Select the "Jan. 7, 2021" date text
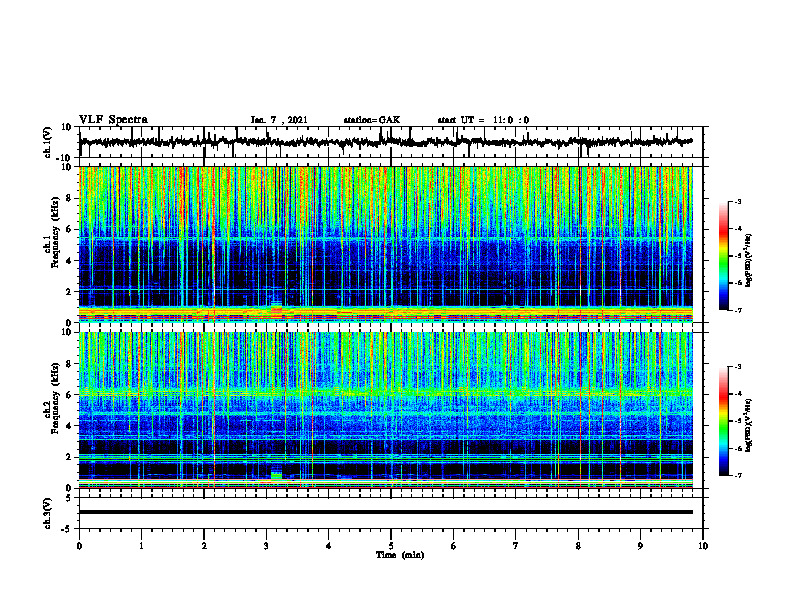Screen dimensions: 792x612 (279, 120)
